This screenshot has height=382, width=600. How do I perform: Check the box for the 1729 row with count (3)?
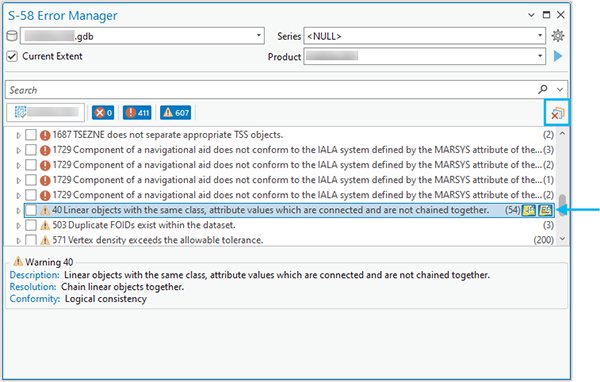(31, 150)
